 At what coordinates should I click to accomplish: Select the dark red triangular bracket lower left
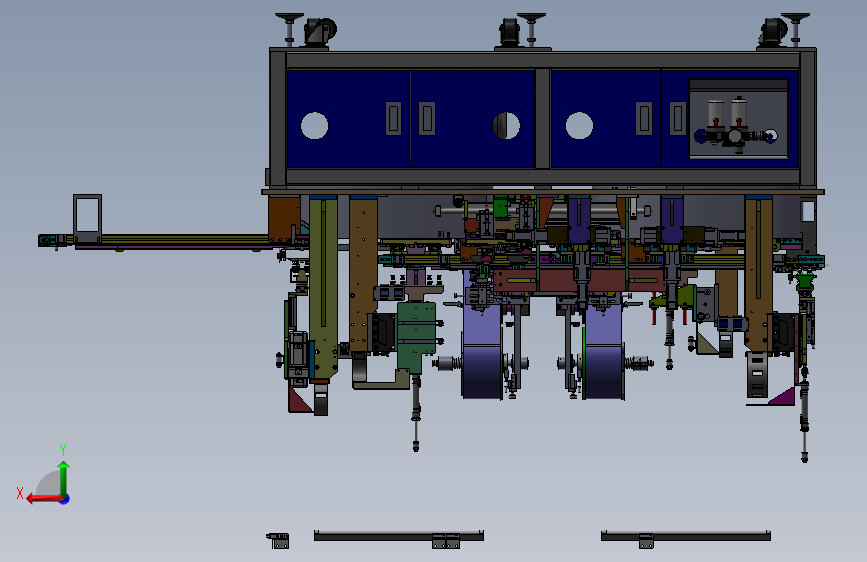click(x=299, y=399)
